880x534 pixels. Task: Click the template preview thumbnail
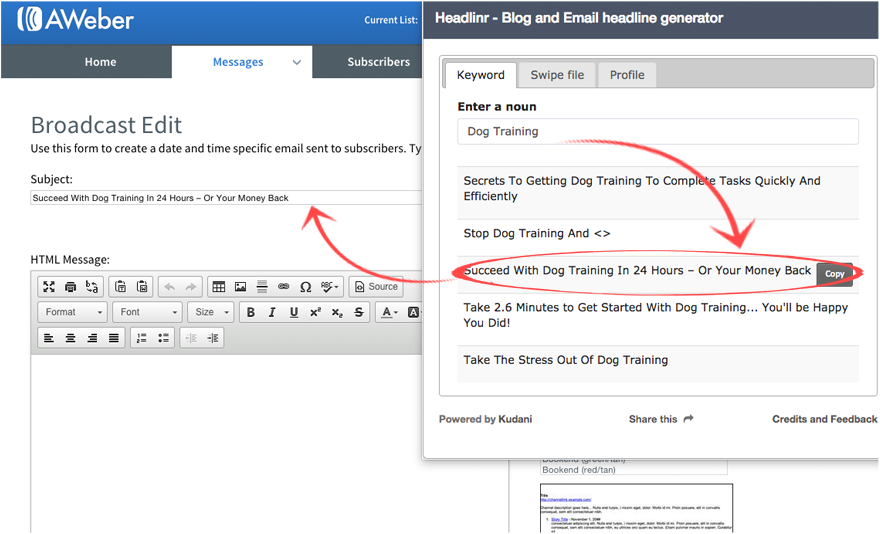click(636, 508)
